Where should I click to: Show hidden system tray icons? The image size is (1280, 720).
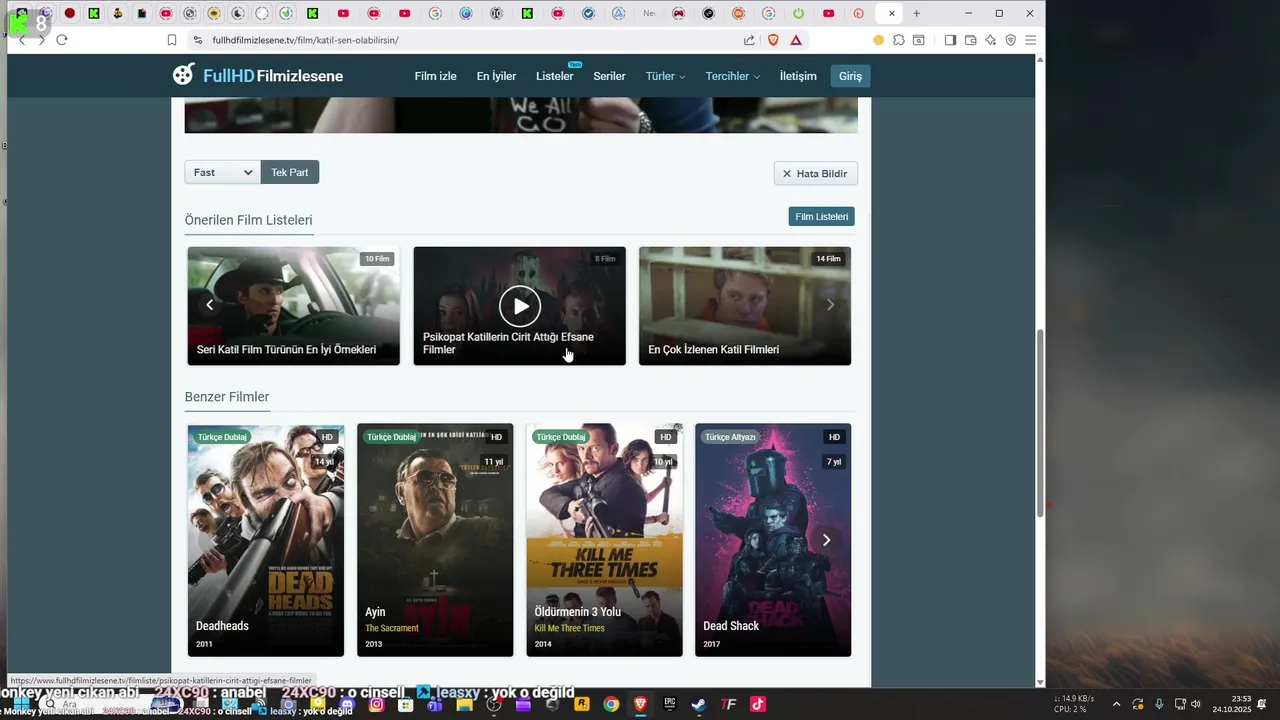1116,704
